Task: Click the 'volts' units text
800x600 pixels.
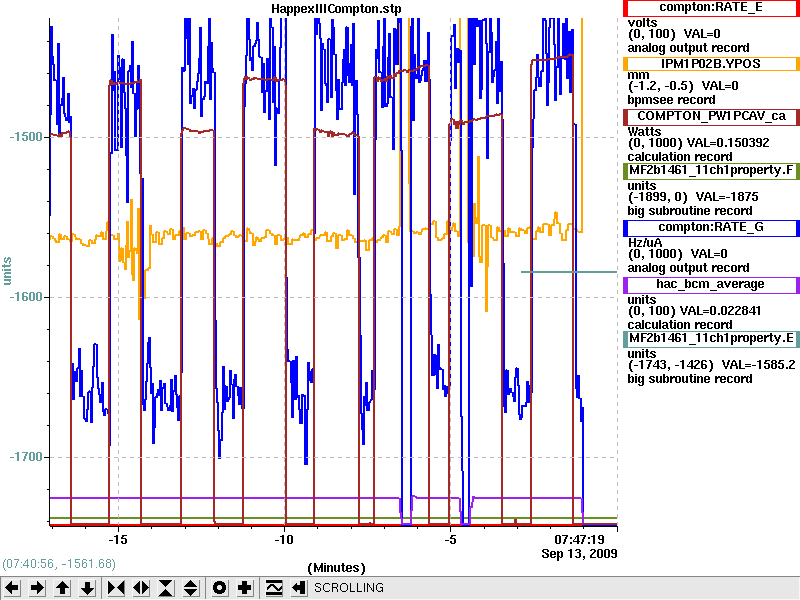Action: [x=642, y=23]
